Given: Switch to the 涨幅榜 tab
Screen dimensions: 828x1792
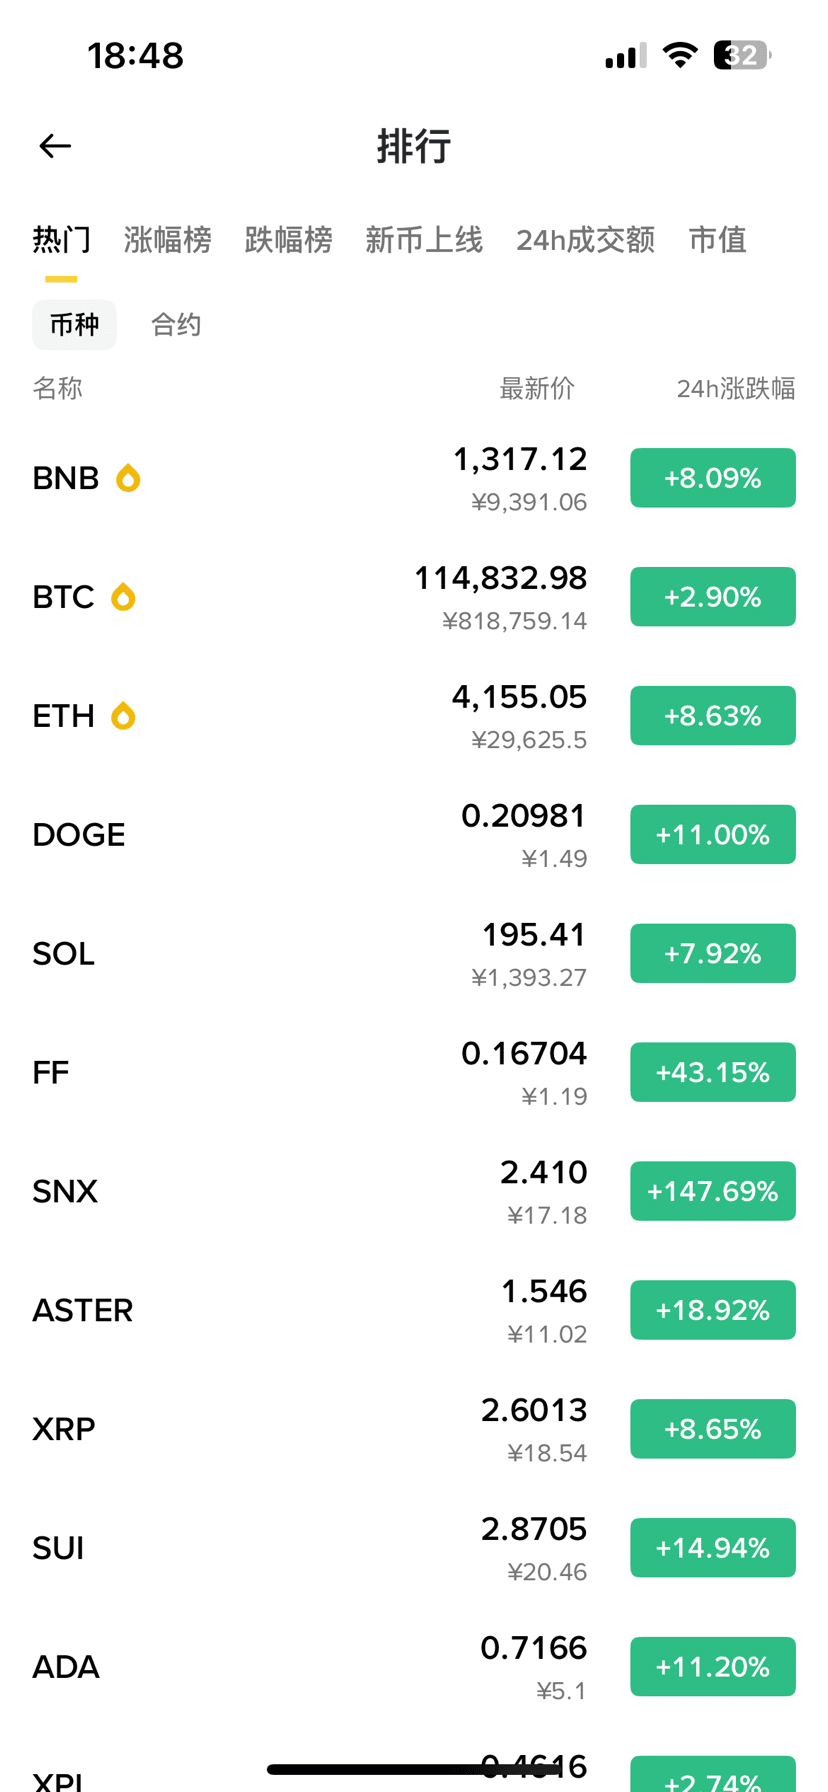Looking at the screenshot, I should (167, 240).
